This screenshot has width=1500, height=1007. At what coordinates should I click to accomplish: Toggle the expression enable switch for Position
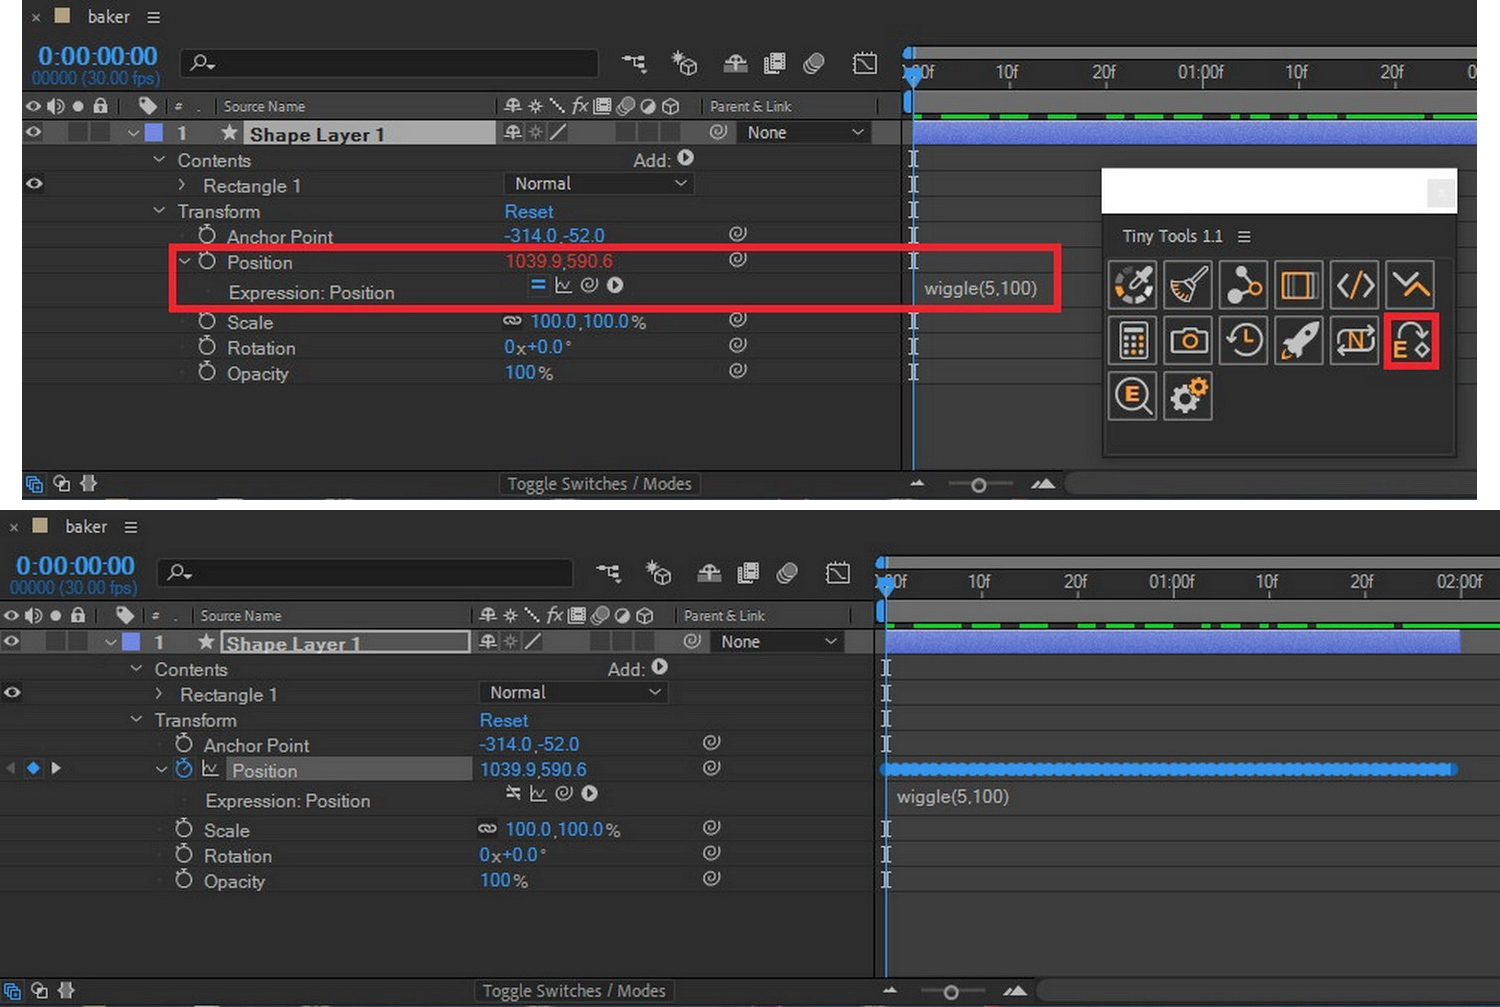click(x=538, y=285)
